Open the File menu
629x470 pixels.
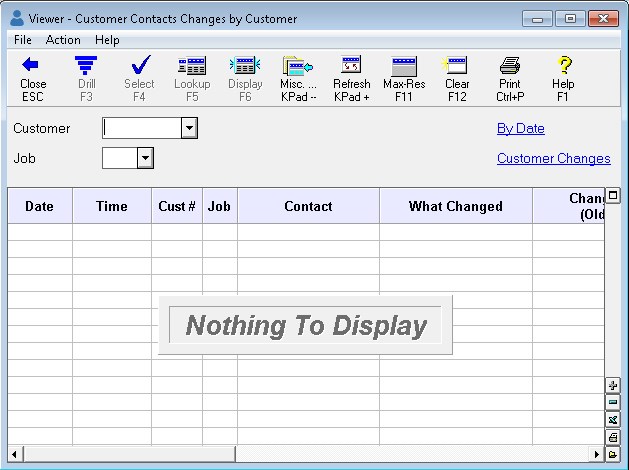22,40
